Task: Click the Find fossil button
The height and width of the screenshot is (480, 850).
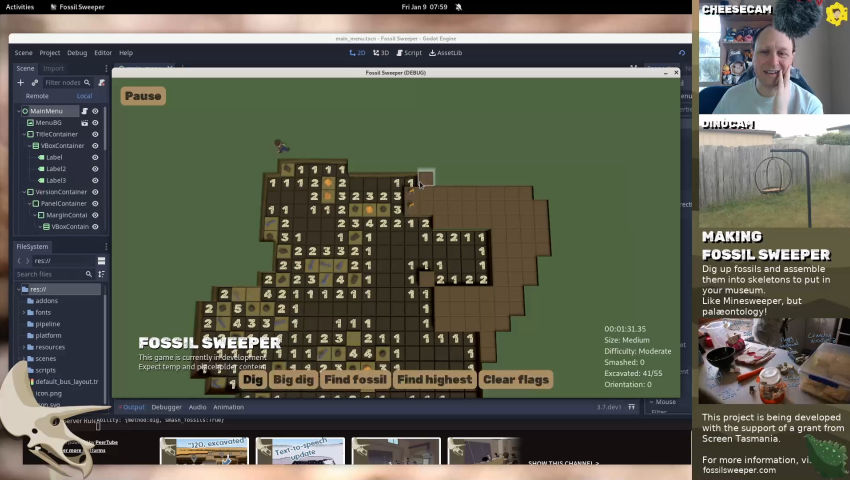Action: (x=355, y=380)
